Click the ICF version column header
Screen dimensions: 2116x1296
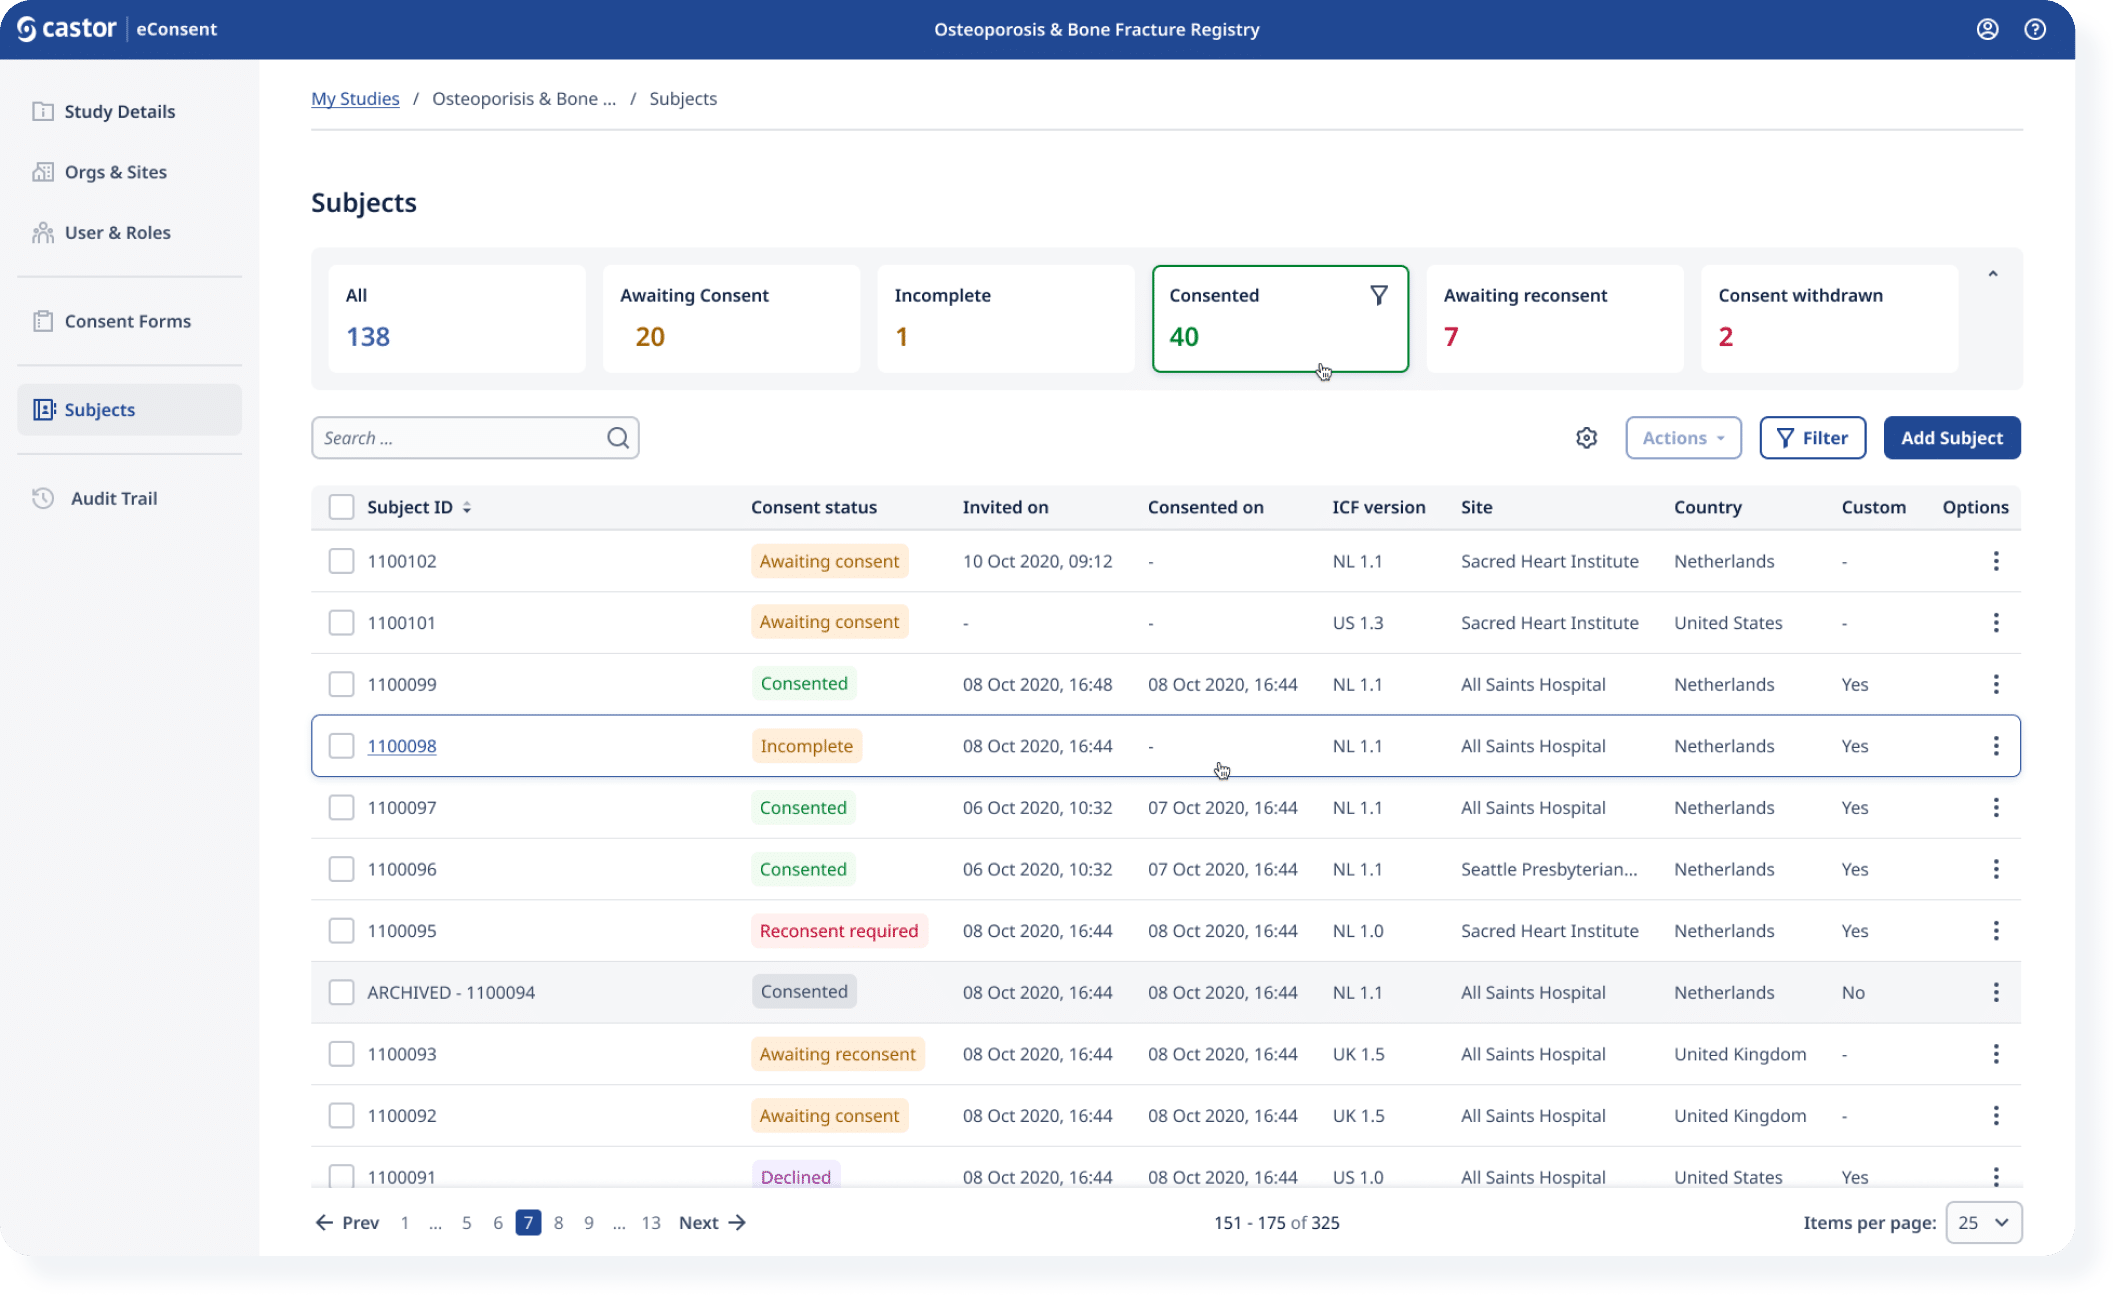click(x=1378, y=507)
